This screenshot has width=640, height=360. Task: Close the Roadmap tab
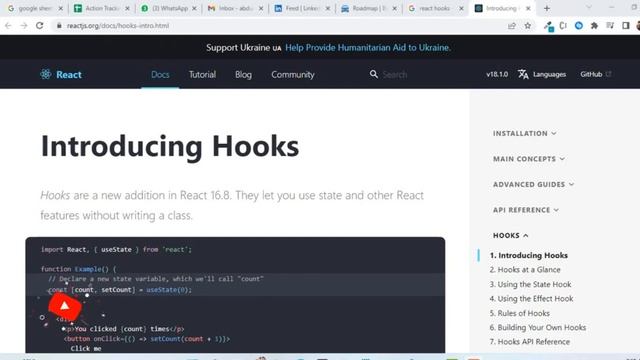pos(394,8)
